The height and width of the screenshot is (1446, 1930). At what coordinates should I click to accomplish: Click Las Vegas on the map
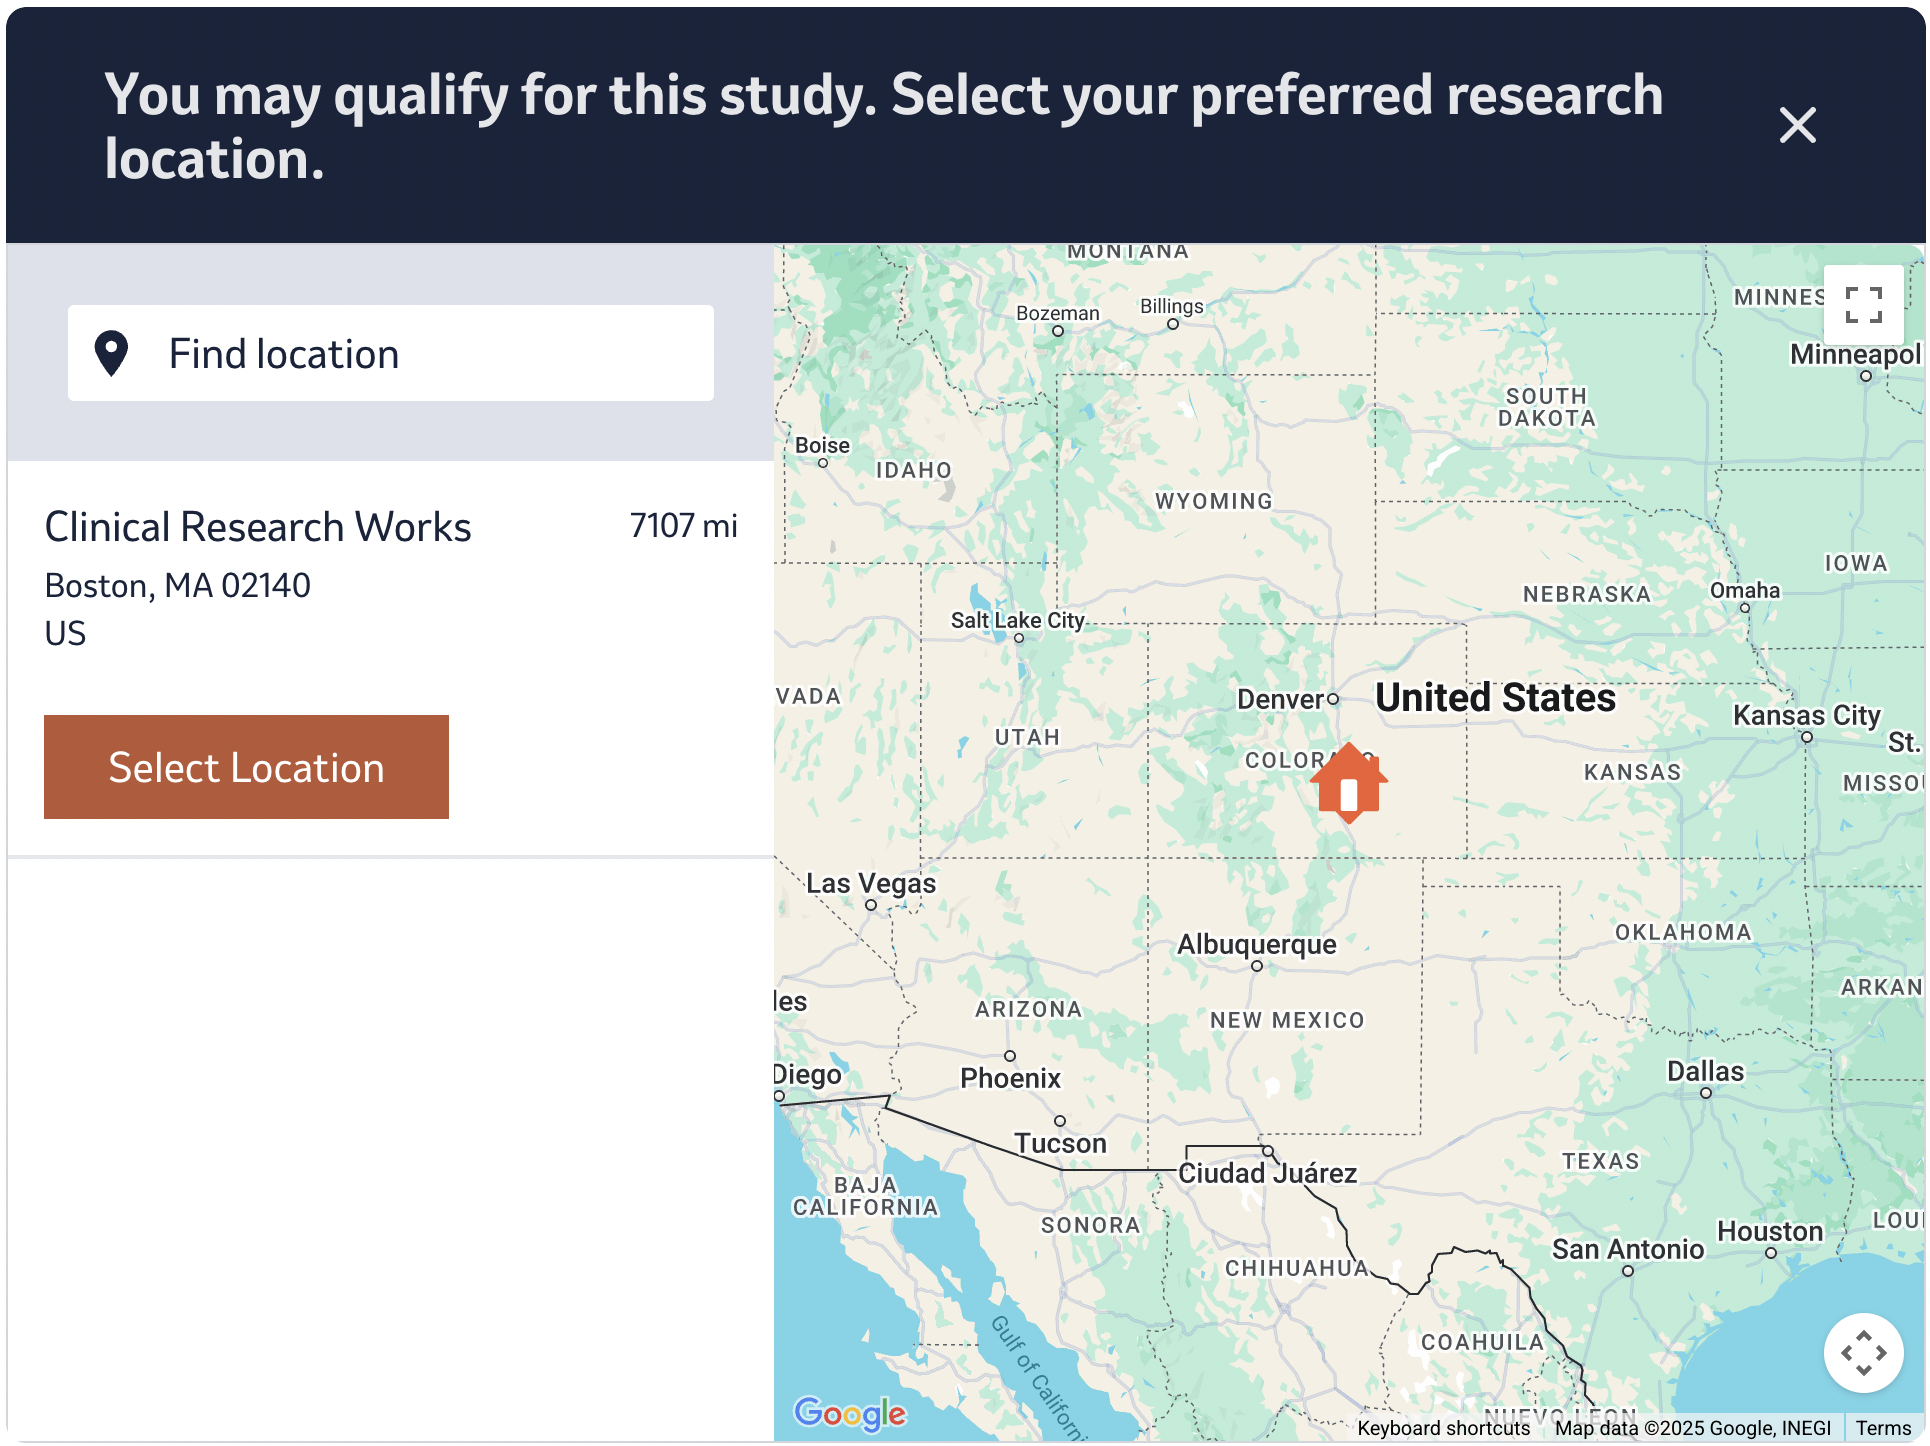871,884
